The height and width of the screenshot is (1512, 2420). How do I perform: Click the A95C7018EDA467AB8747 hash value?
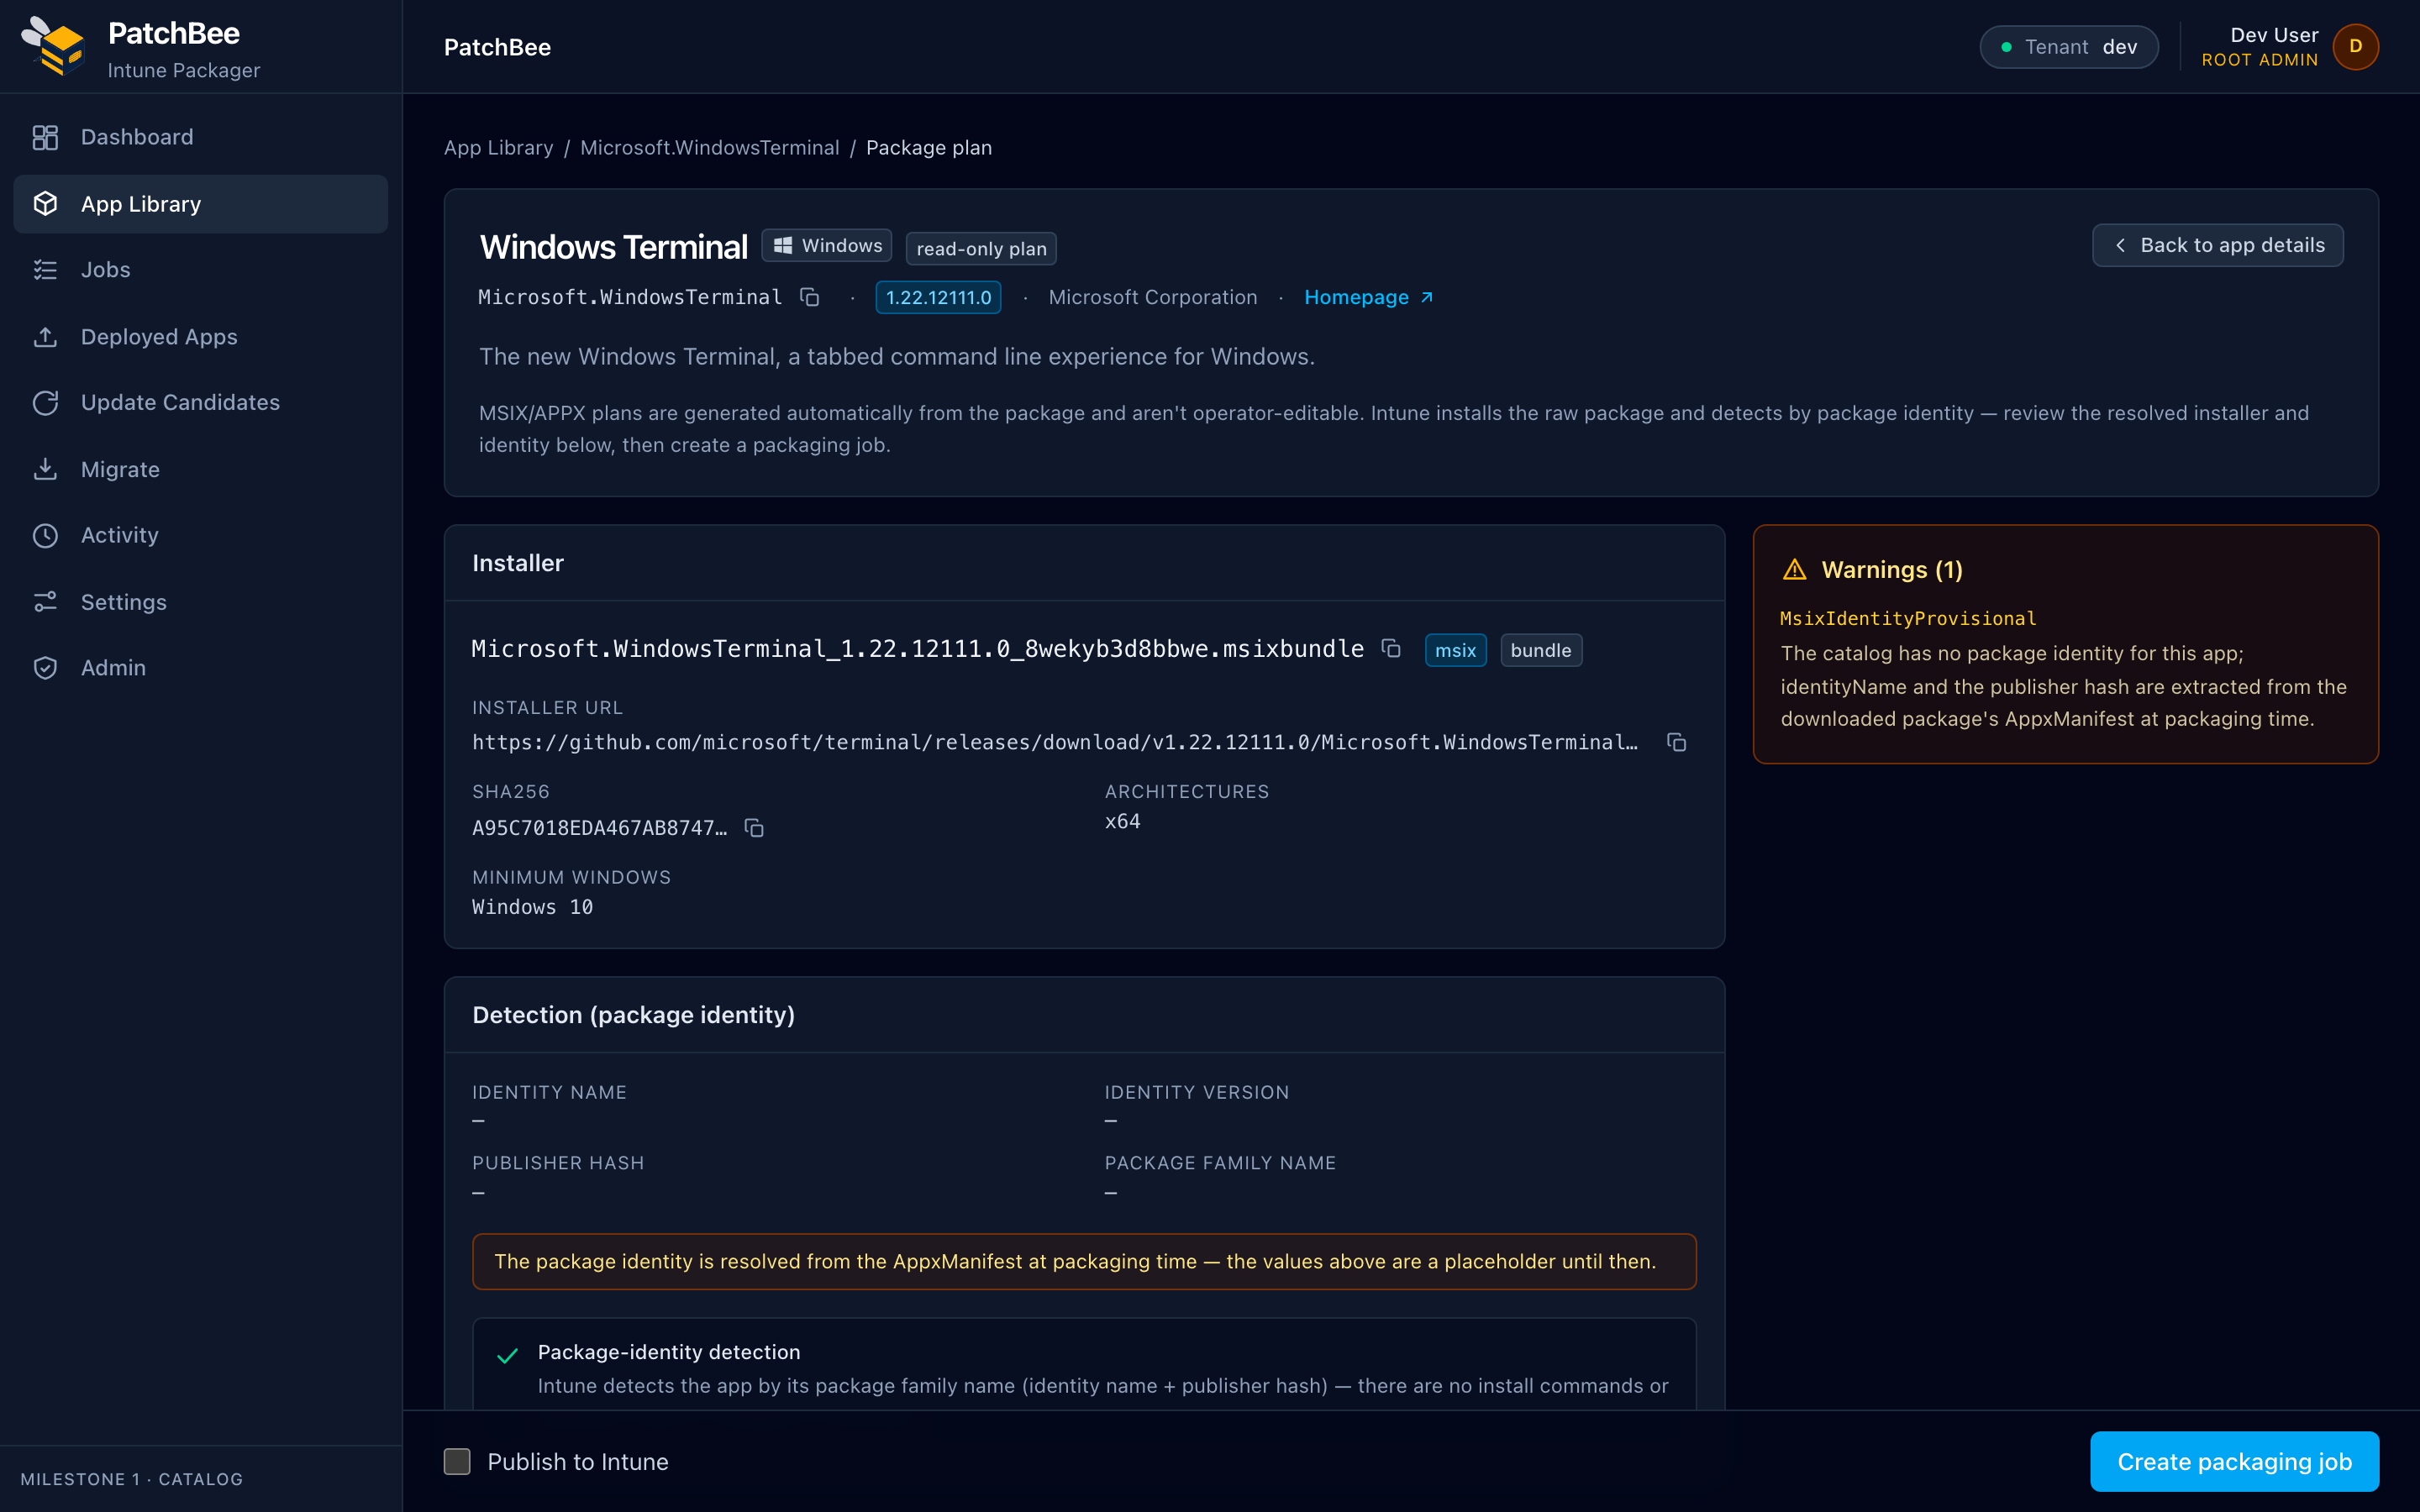pyautogui.click(x=599, y=828)
